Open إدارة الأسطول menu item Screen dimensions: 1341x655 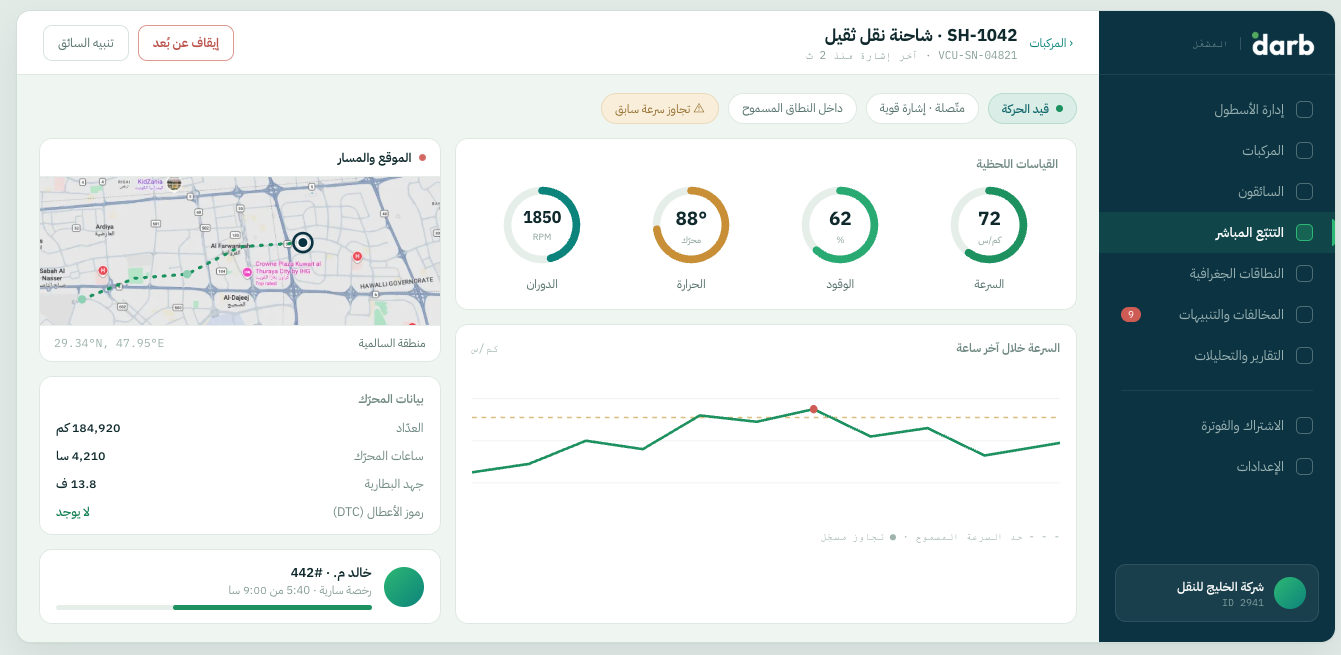[1217, 110]
